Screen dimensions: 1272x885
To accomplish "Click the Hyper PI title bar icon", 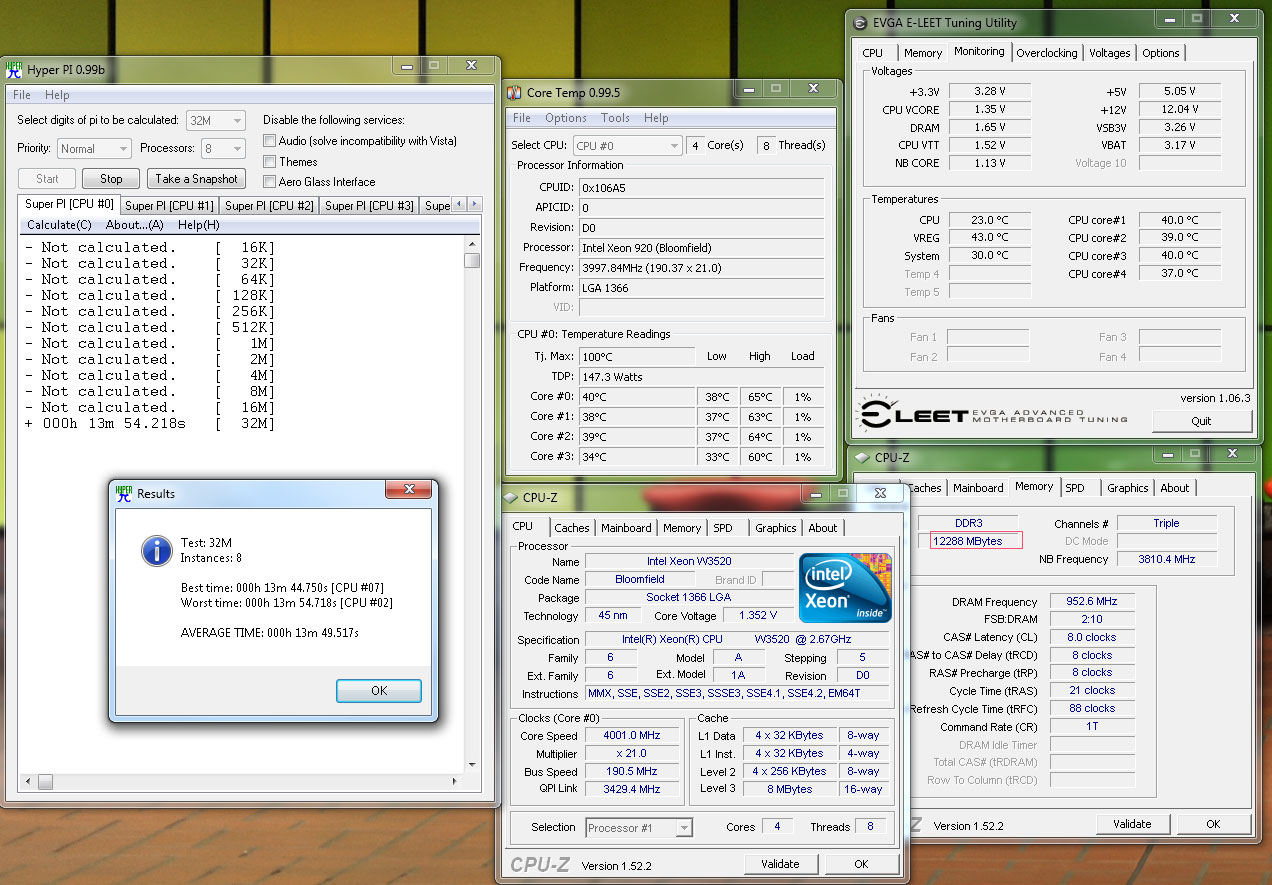I will coord(14,70).
